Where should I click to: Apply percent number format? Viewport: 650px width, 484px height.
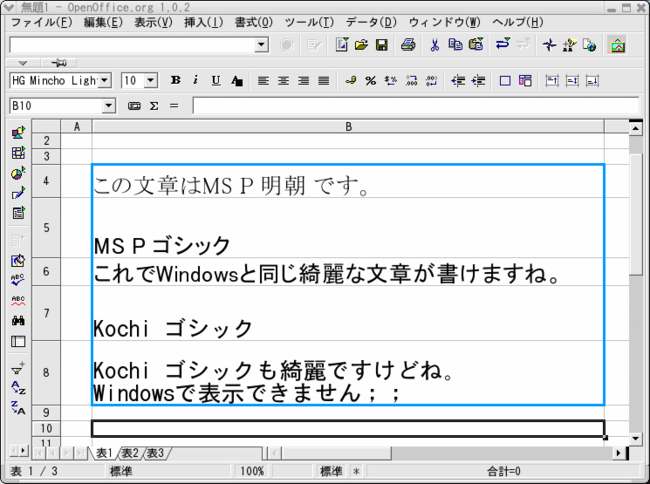tap(371, 81)
